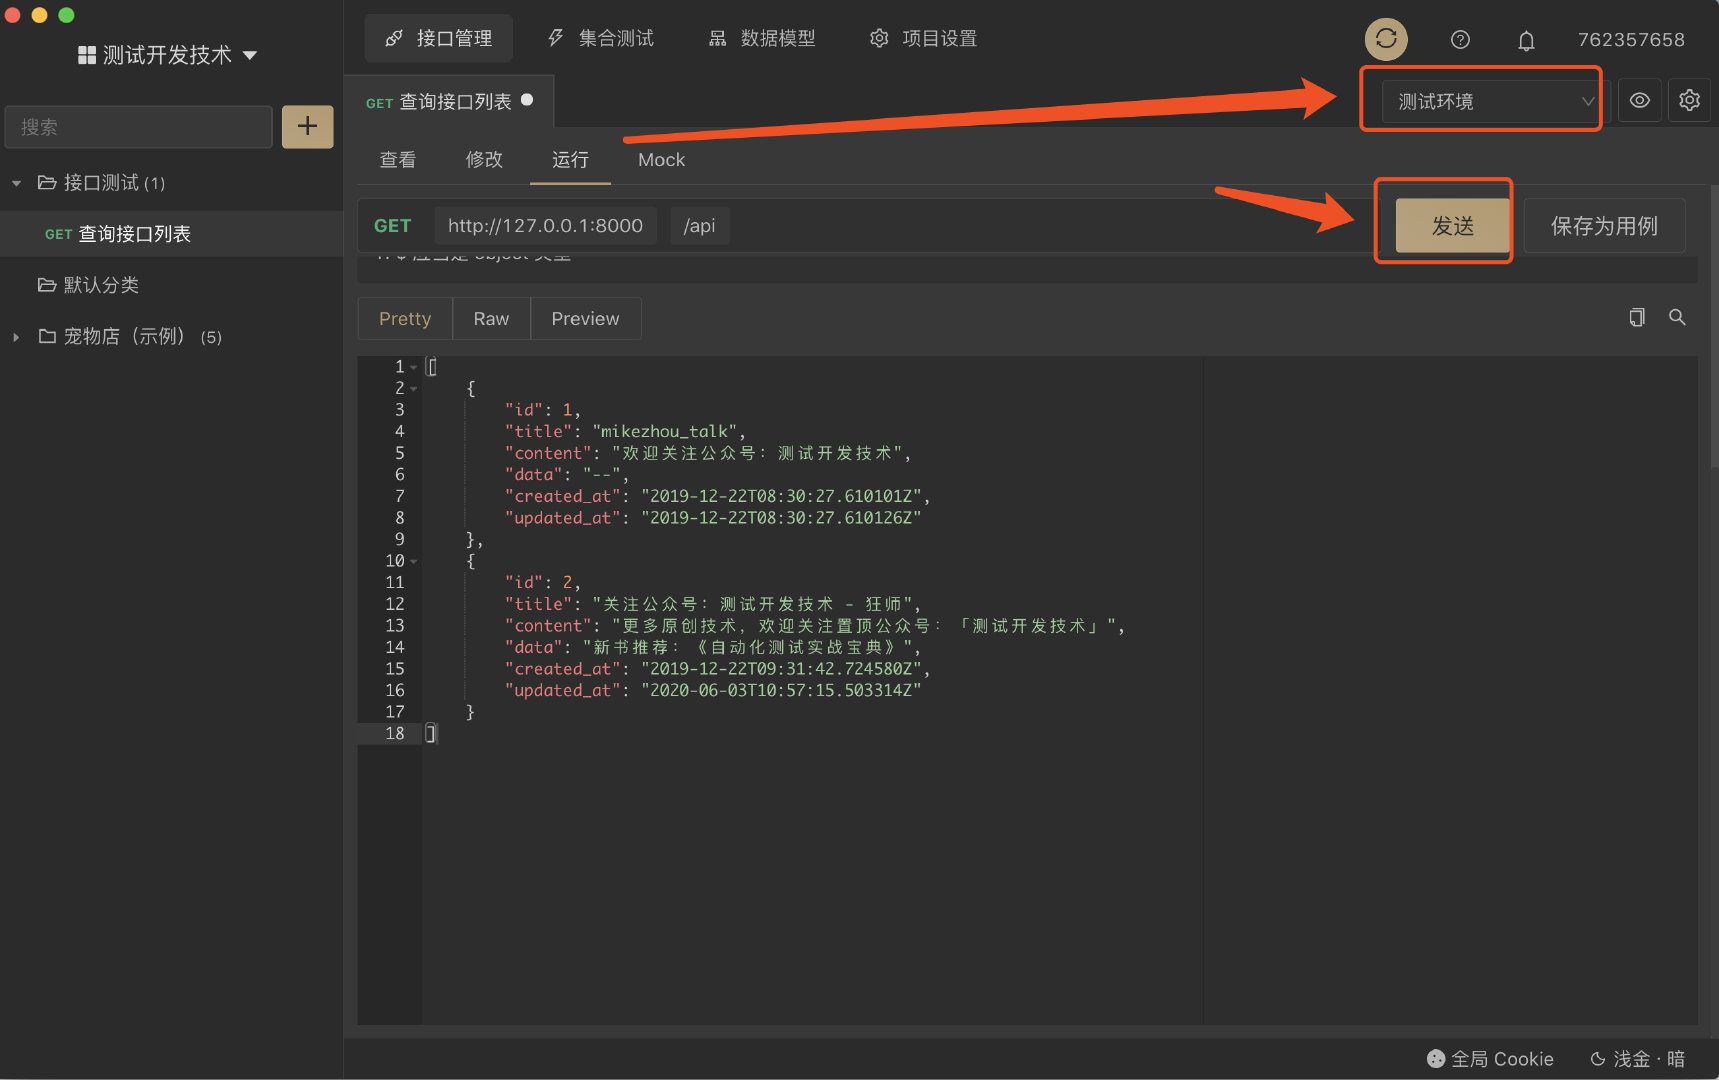Open the 测试开发技术 project dropdown arrow
Screen dimensions: 1719x1080
250,55
